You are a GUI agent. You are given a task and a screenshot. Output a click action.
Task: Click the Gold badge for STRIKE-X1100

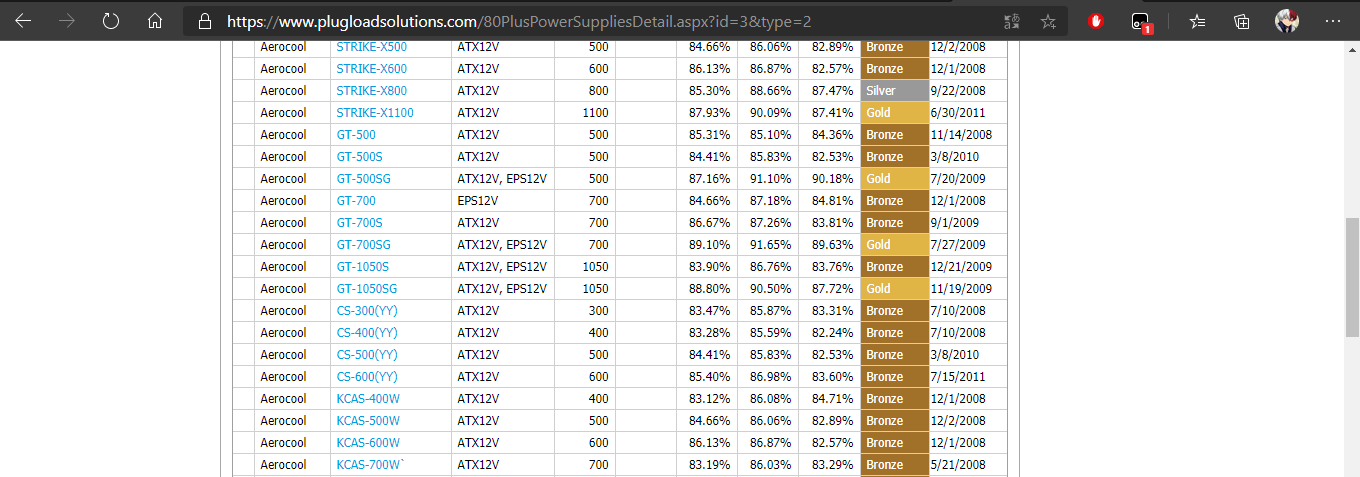coord(895,113)
